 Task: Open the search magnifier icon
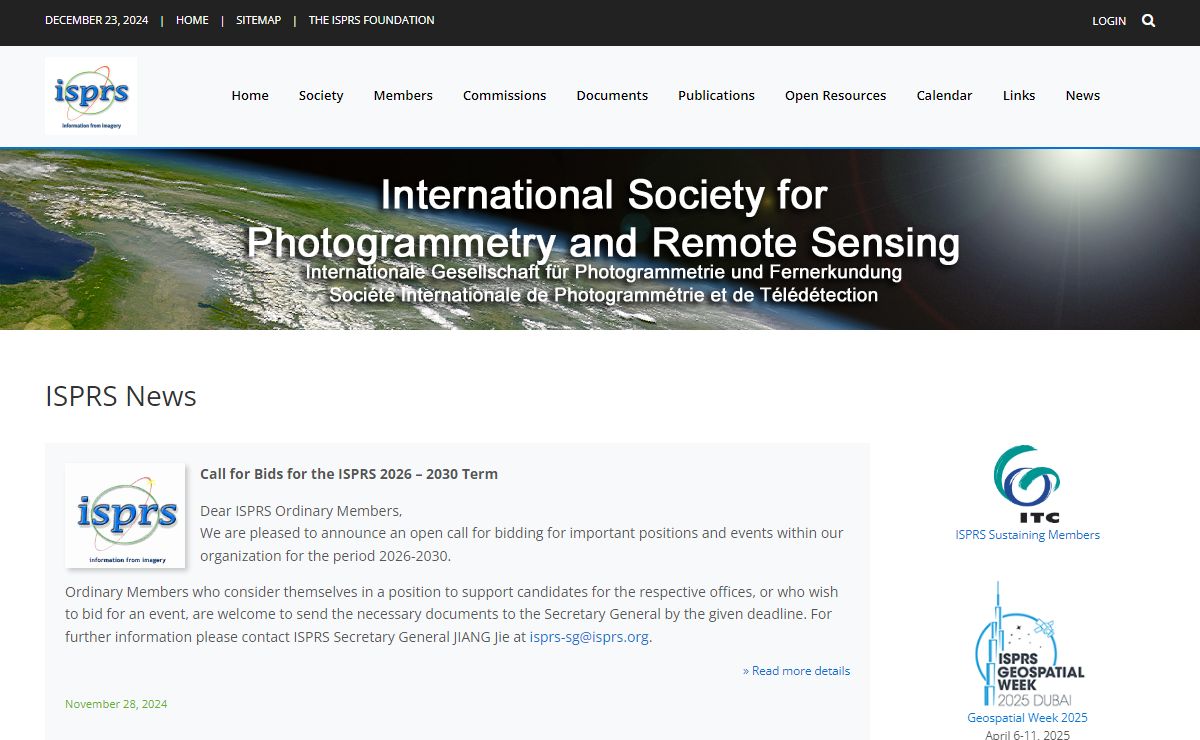[x=1148, y=20]
